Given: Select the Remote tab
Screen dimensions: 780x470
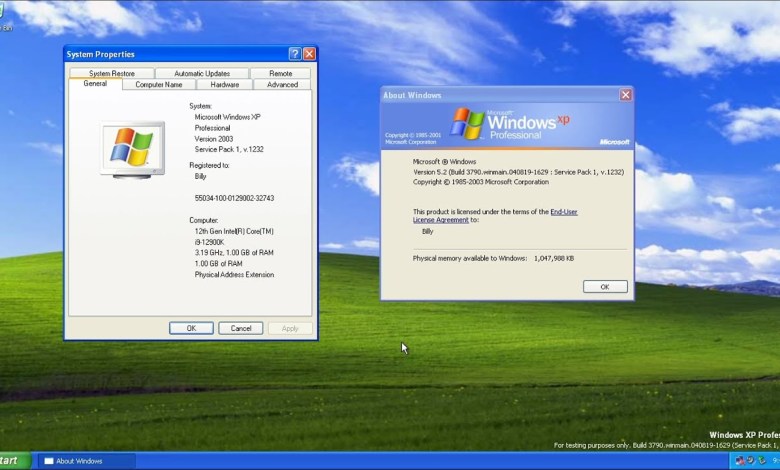Looking at the screenshot, I should point(281,73).
